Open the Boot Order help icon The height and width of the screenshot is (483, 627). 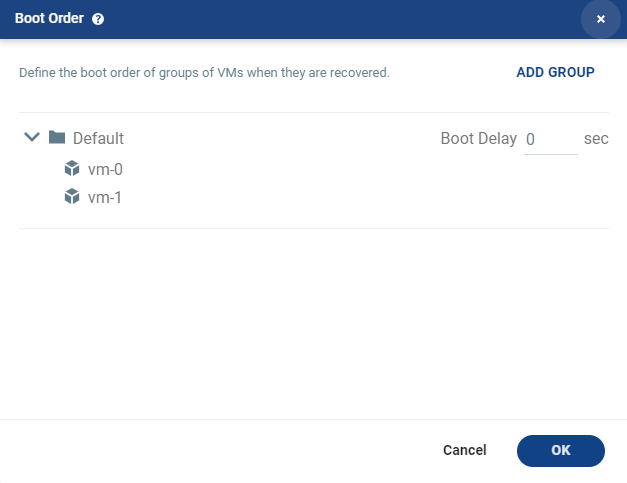click(x=98, y=19)
